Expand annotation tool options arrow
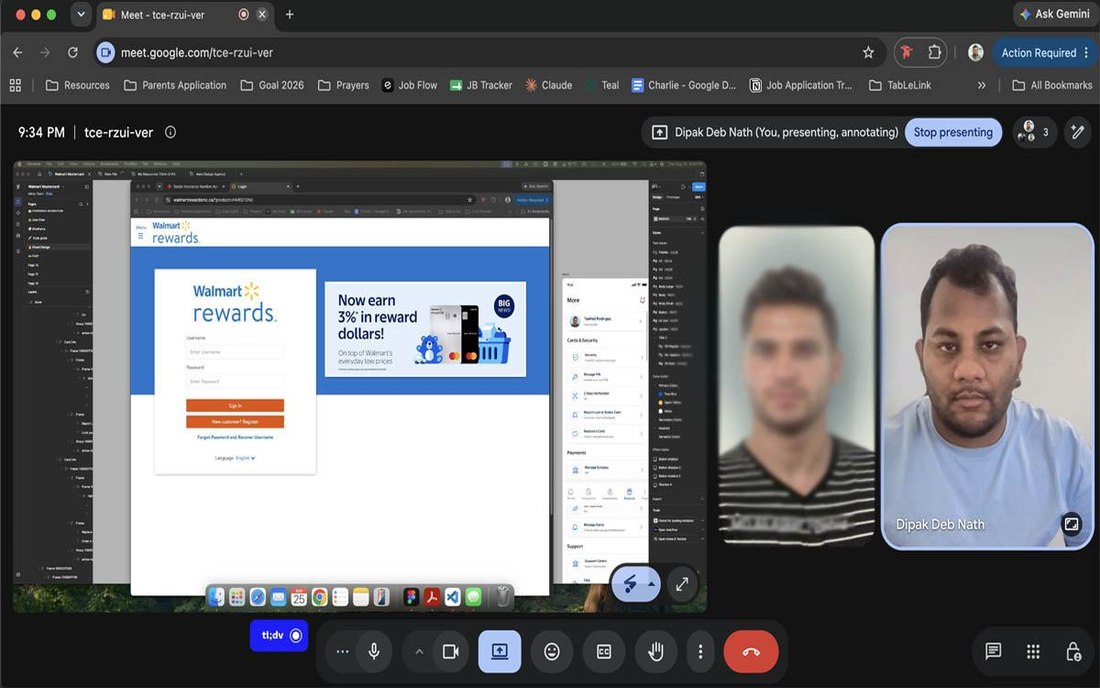This screenshot has height=688, width=1100. [652, 584]
